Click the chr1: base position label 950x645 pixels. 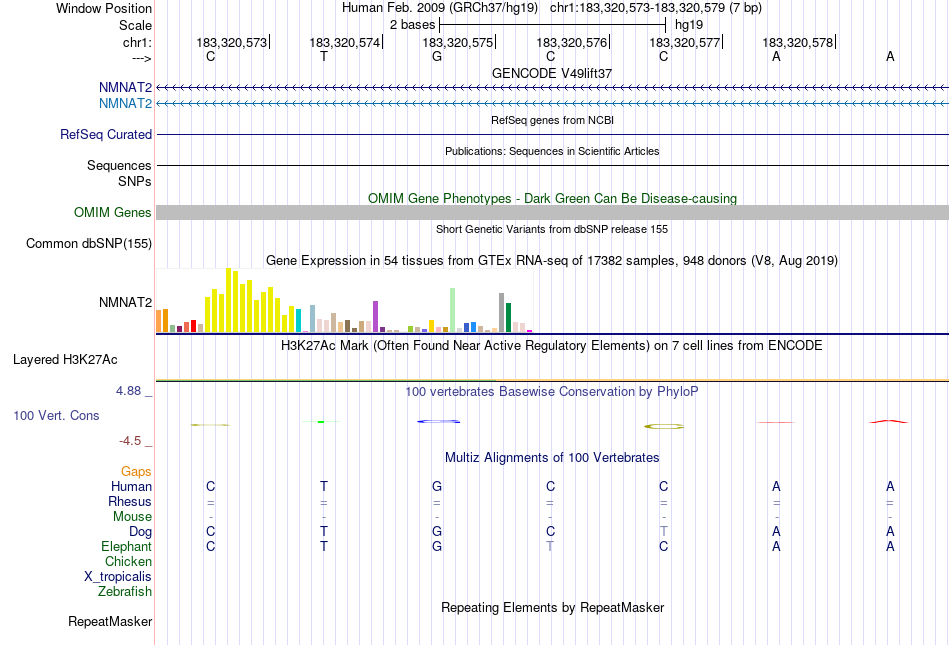[x=137, y=42]
